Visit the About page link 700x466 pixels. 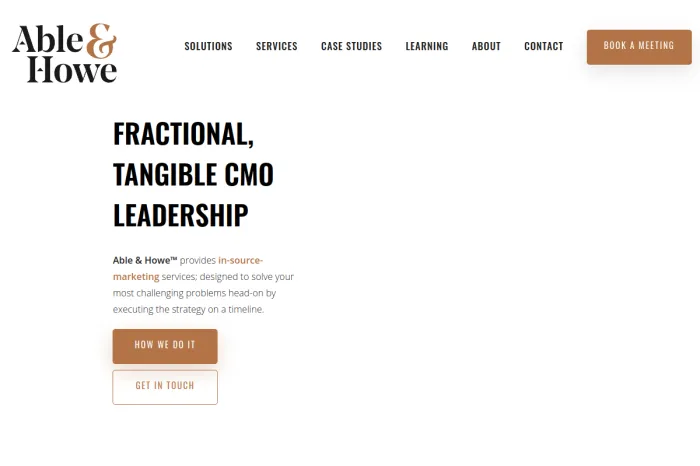(x=486, y=46)
